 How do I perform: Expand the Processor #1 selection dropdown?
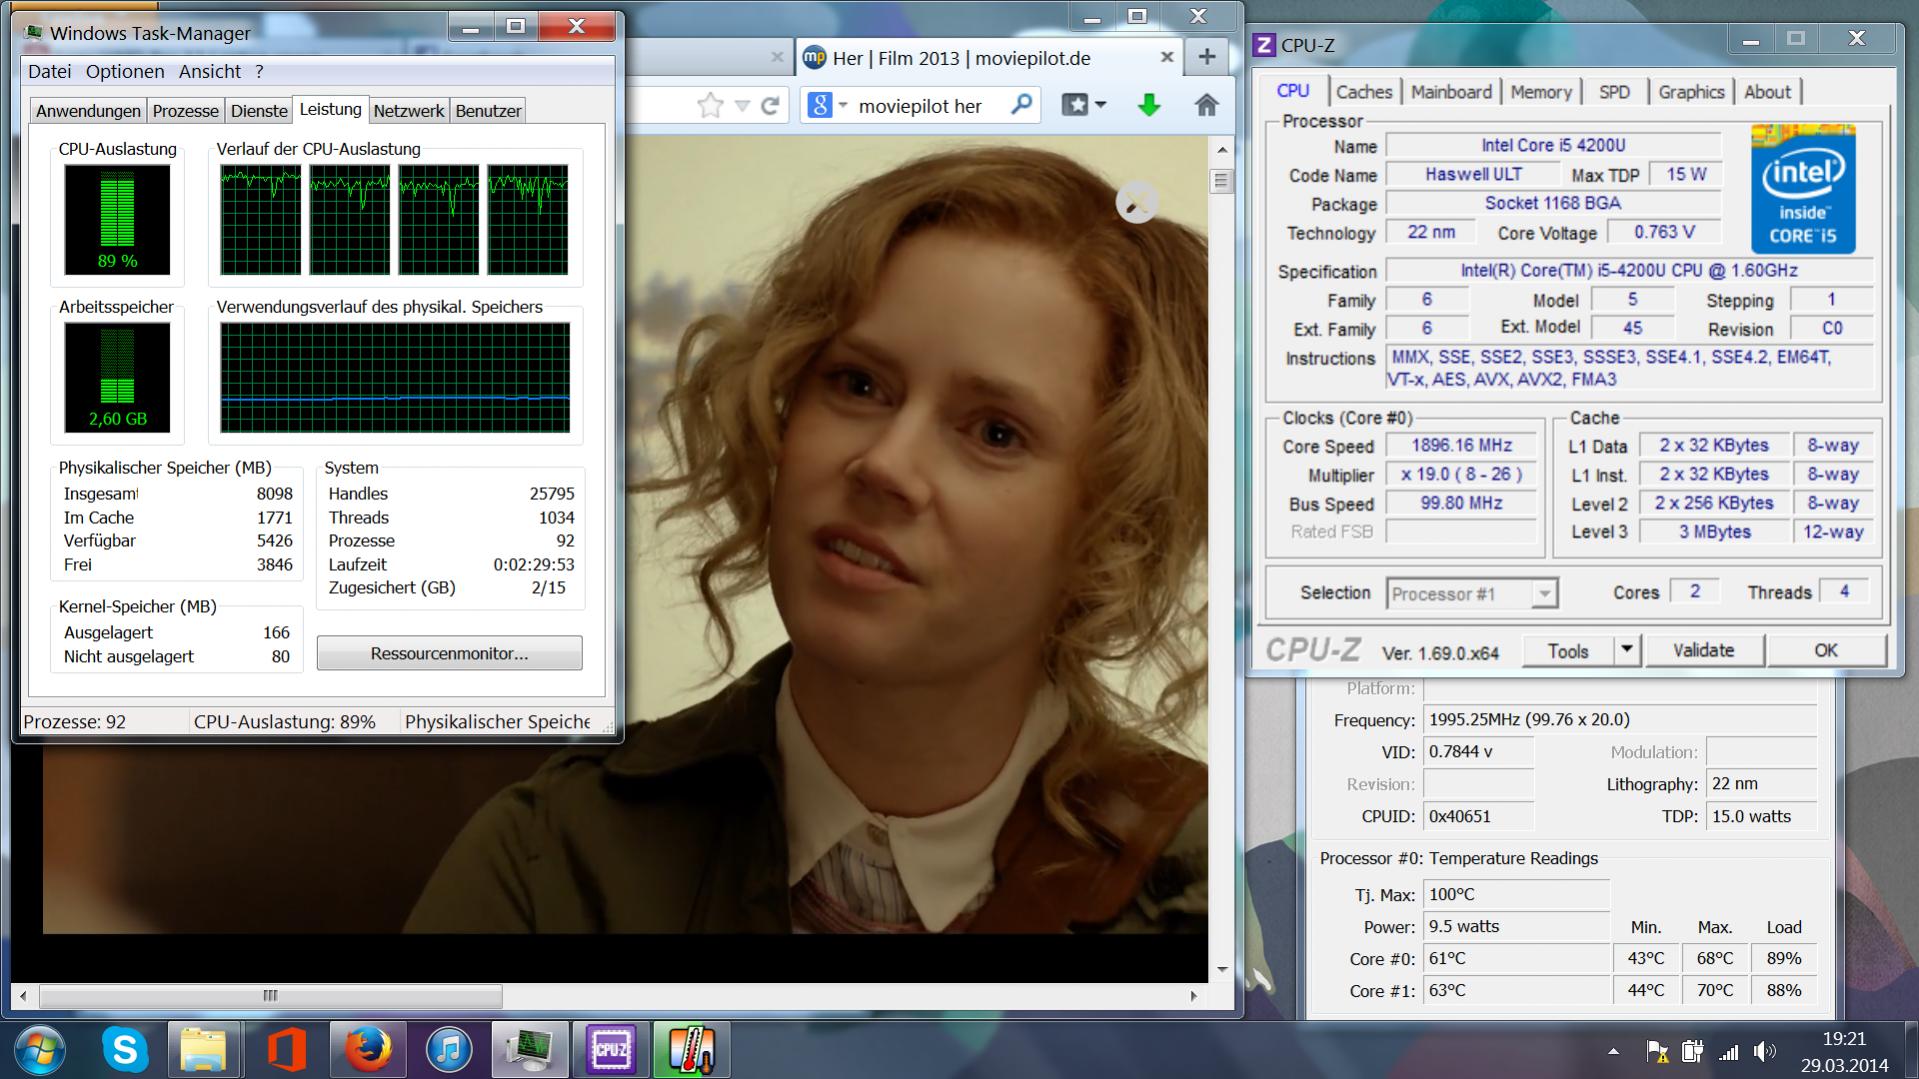tap(1544, 593)
